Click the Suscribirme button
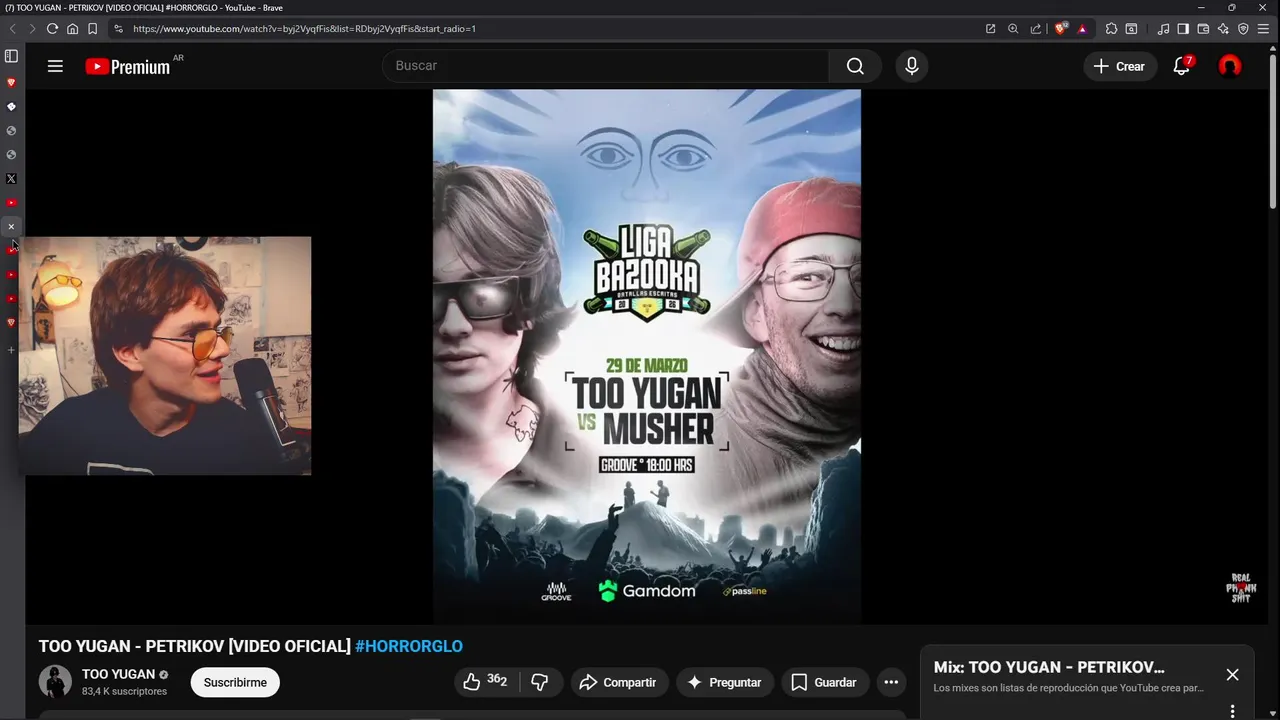 [x=235, y=682]
